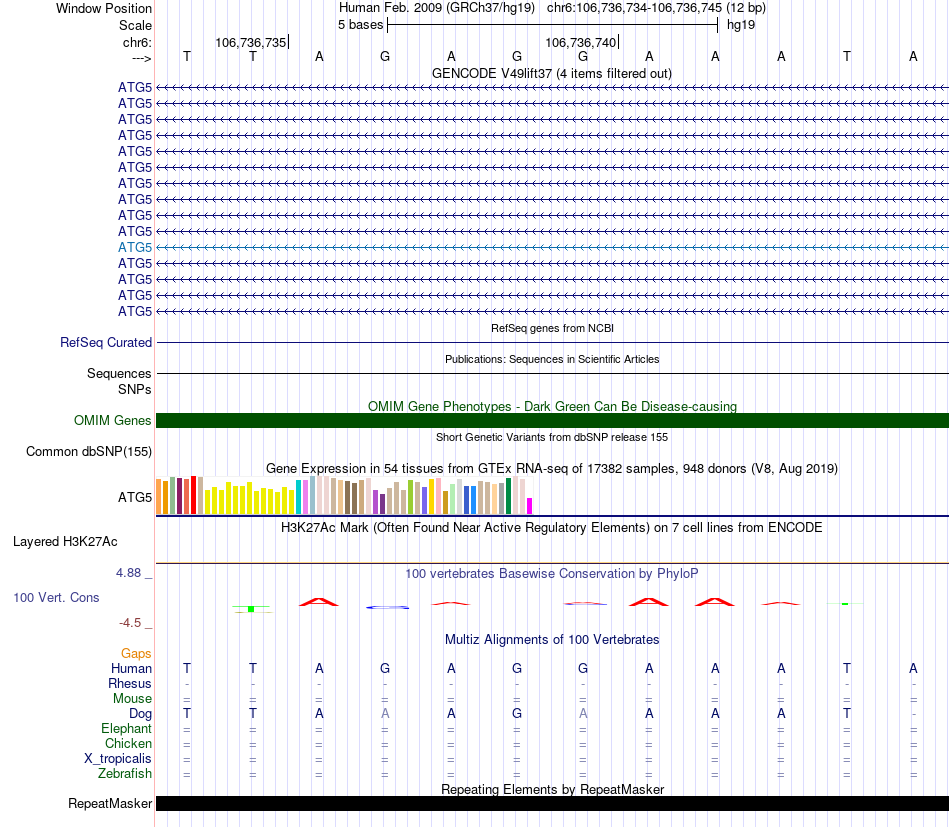The width and height of the screenshot is (950, 827).
Task: Select the Zebrafish species label
Action: 124,774
